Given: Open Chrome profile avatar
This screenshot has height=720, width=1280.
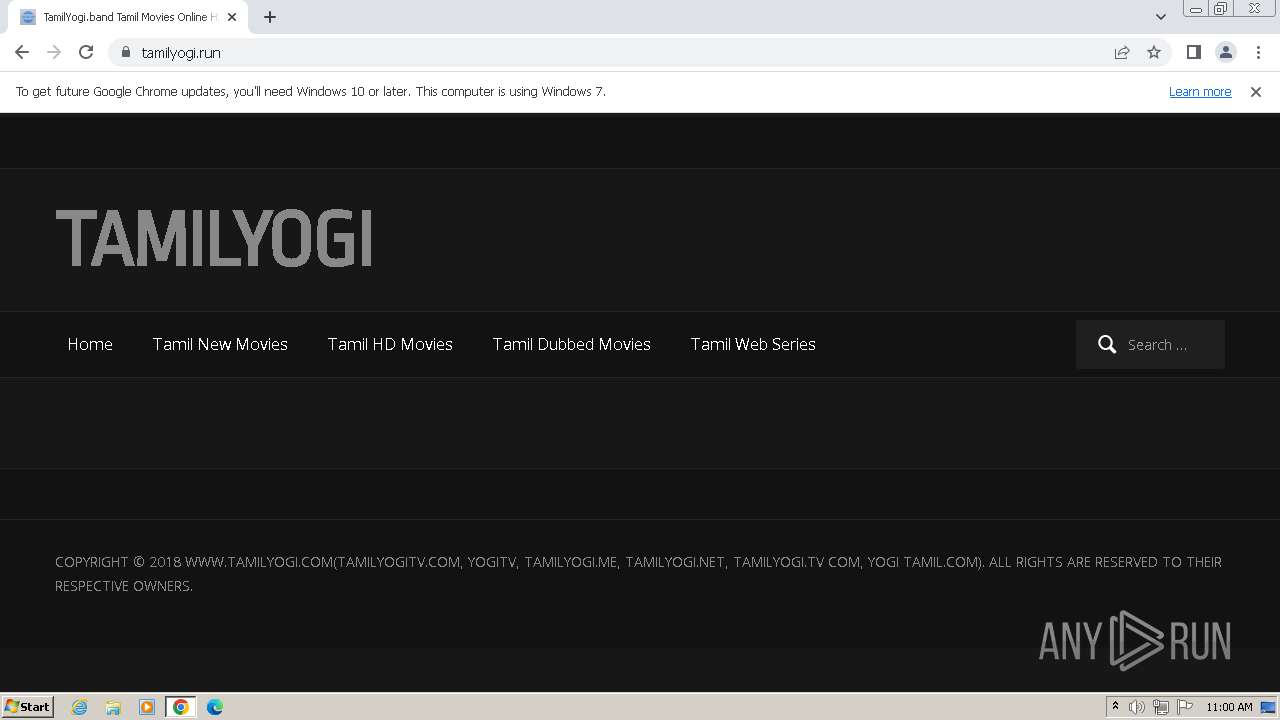Looking at the screenshot, I should (1225, 52).
